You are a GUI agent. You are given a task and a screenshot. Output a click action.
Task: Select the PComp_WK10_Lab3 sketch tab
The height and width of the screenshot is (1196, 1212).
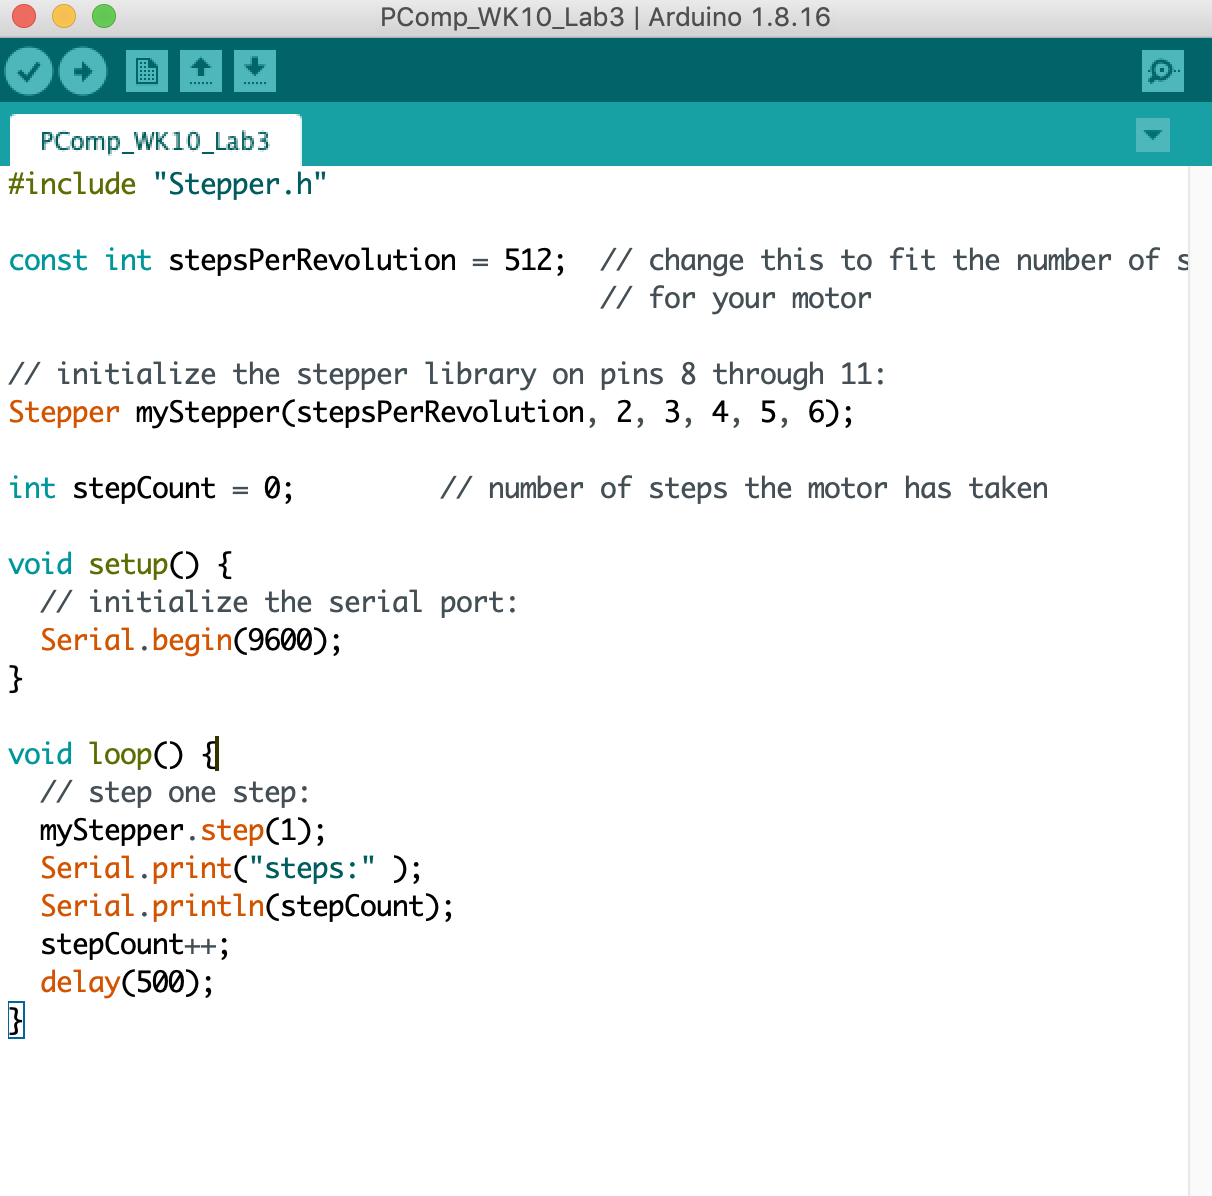155,141
